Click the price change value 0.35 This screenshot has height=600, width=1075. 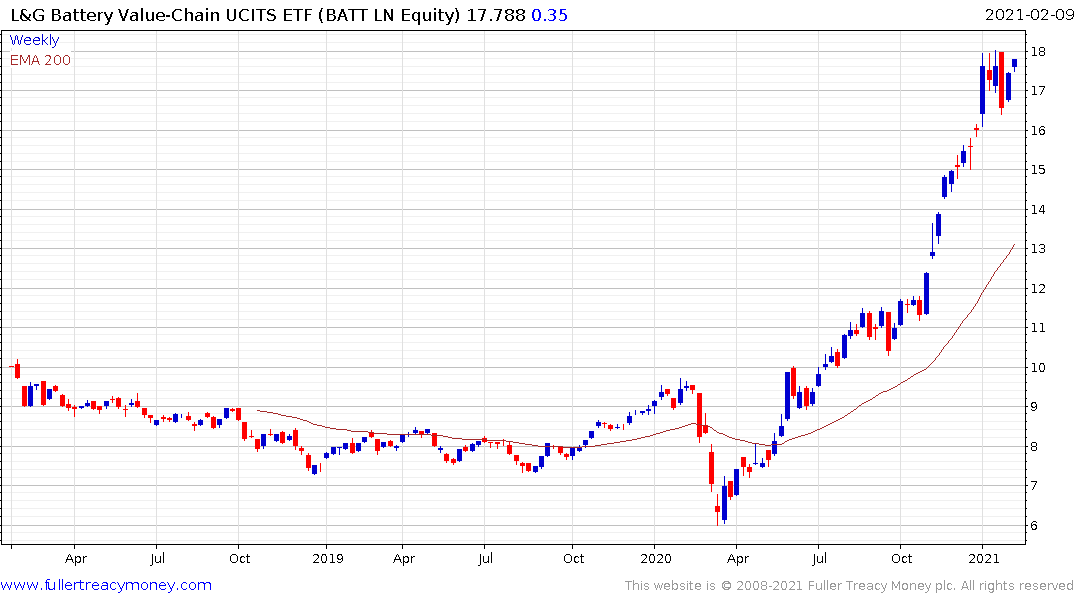[549, 15]
